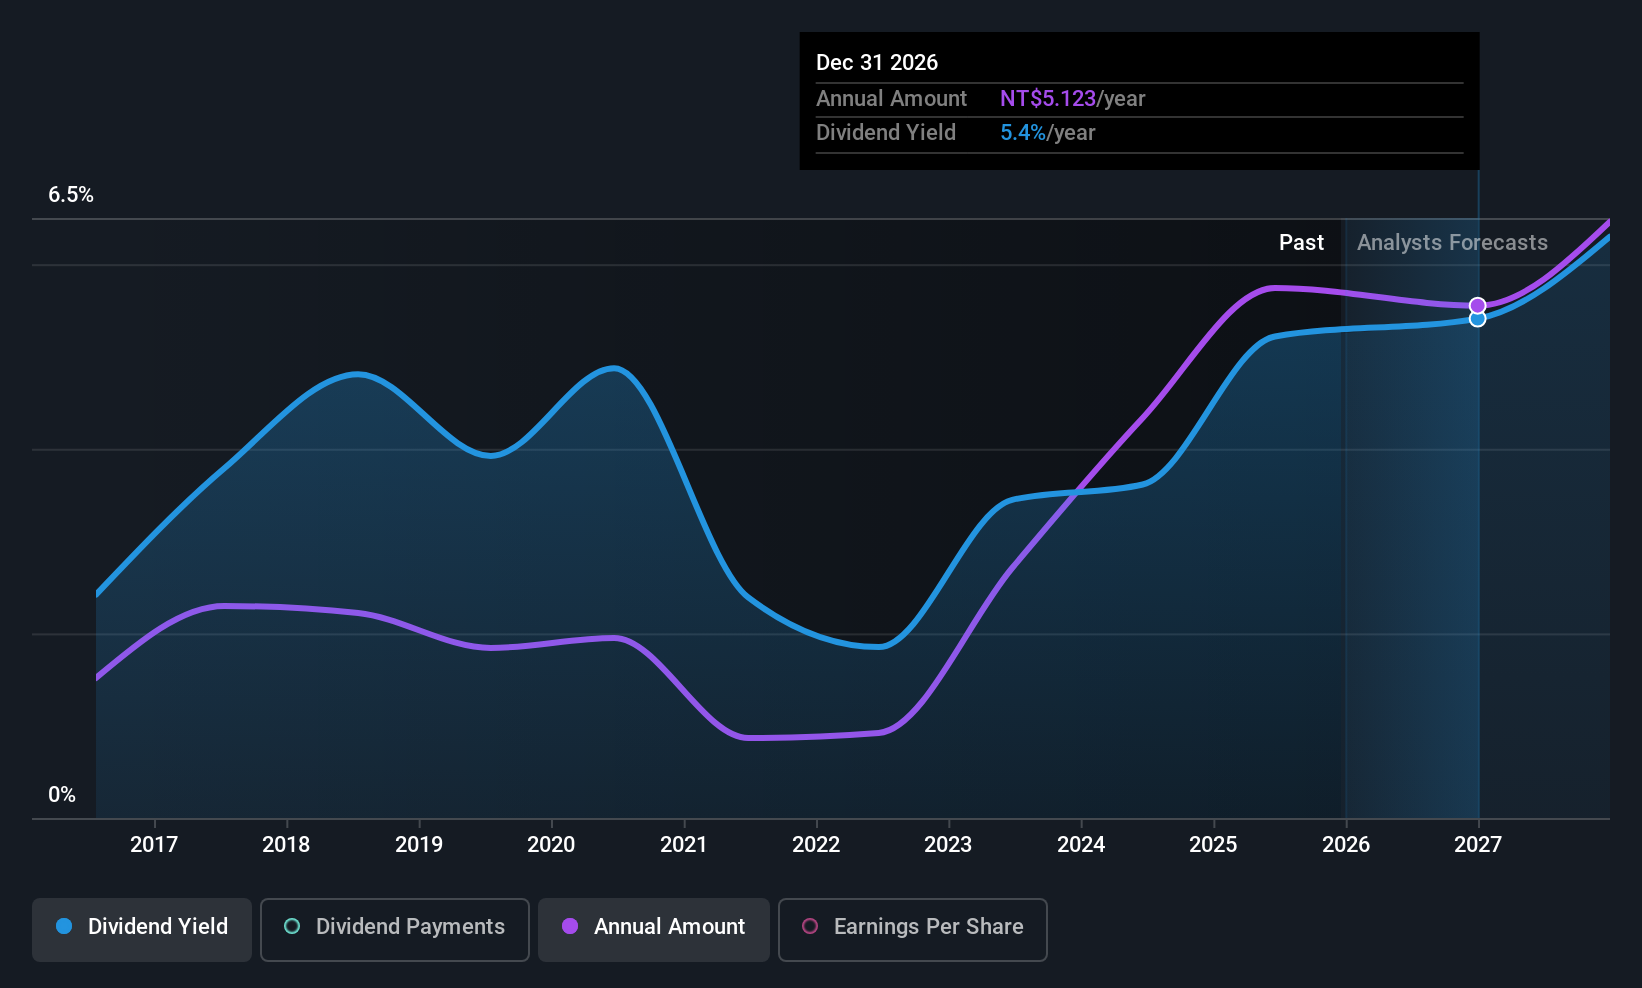Click the 5.4%/year dividend yield value

[x=1047, y=132]
